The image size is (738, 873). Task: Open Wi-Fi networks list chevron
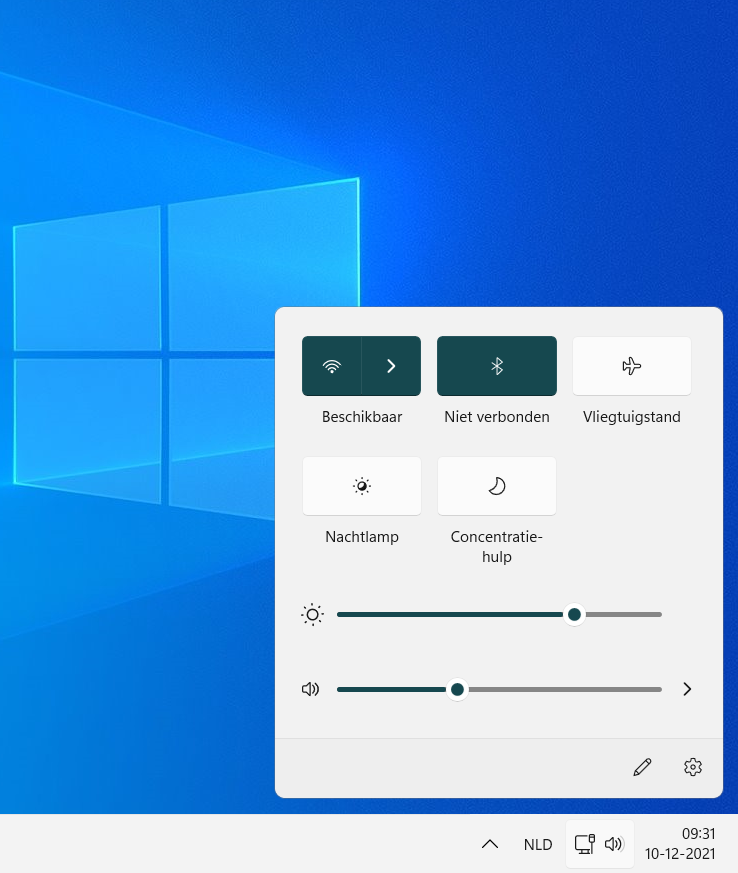click(x=391, y=366)
